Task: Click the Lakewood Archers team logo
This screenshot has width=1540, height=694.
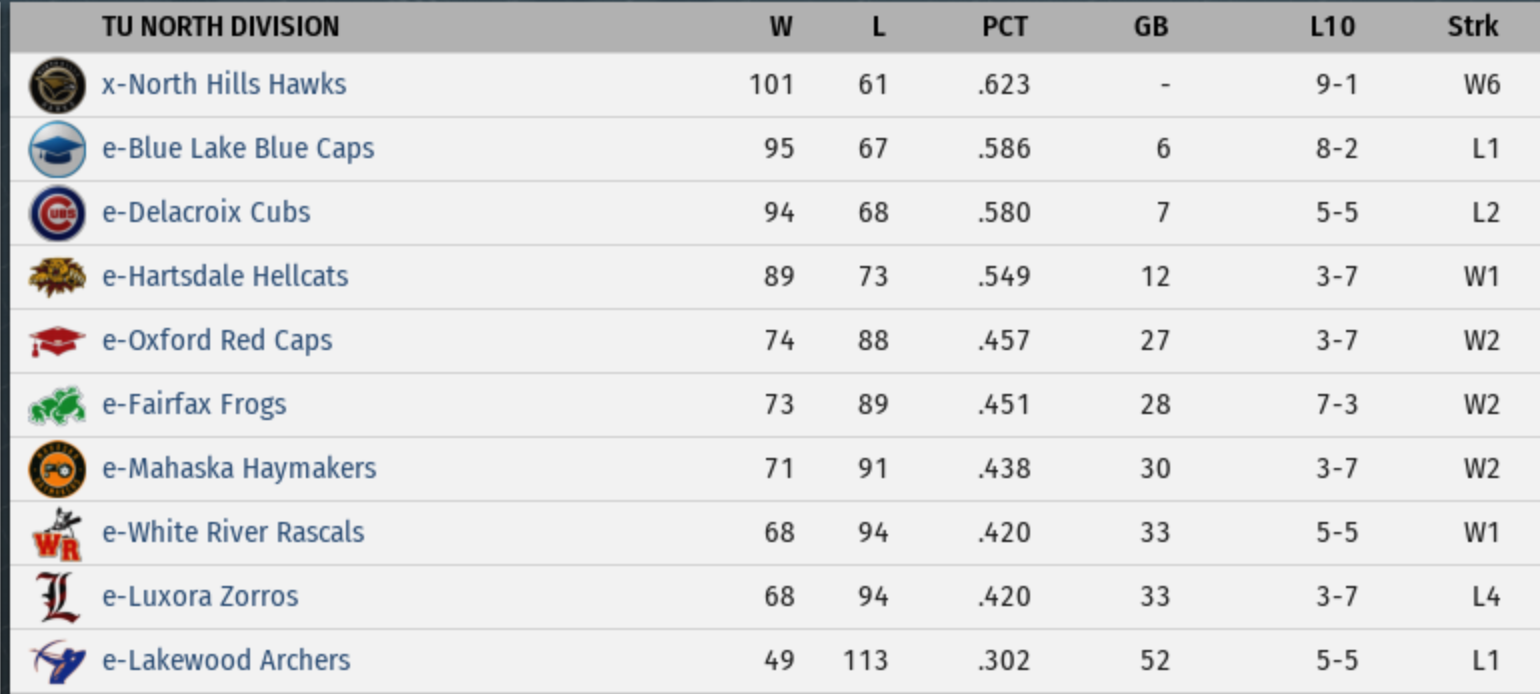Action: tap(57, 661)
